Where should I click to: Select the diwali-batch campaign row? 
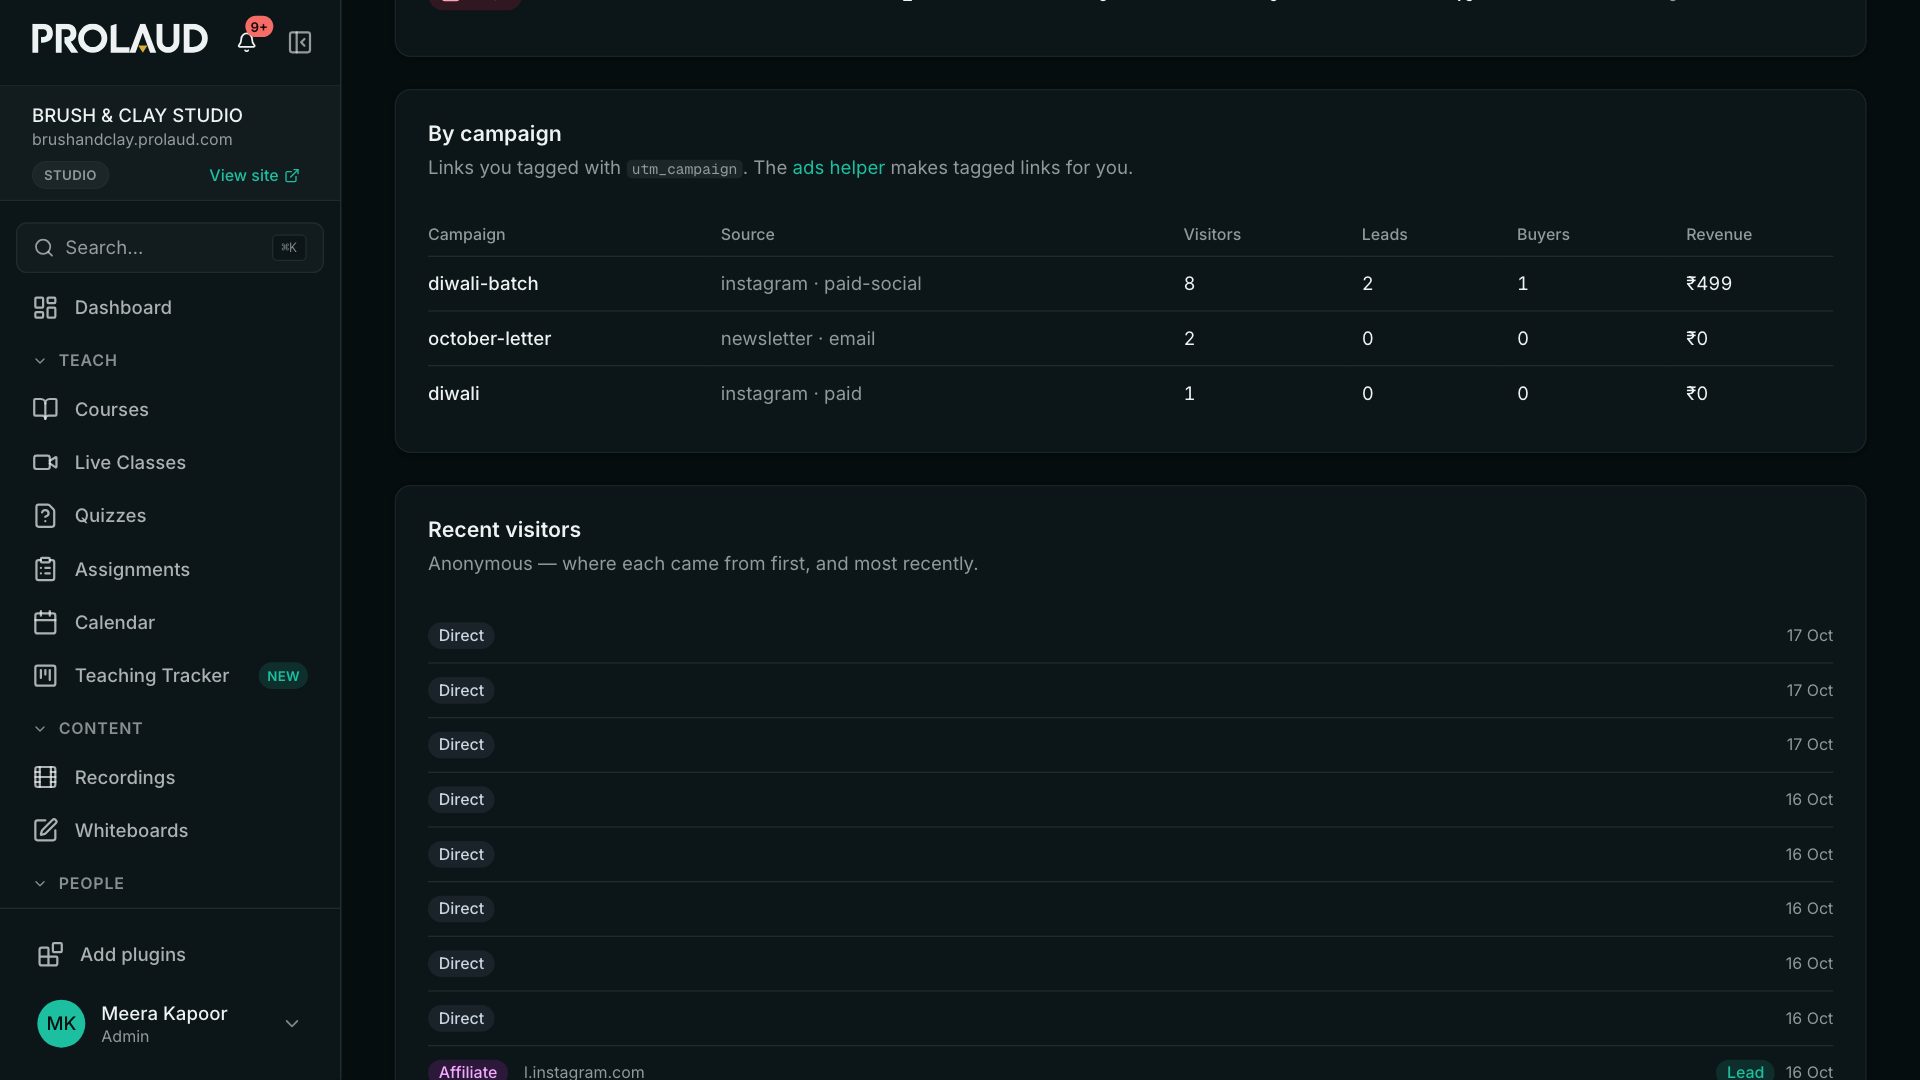click(1130, 283)
